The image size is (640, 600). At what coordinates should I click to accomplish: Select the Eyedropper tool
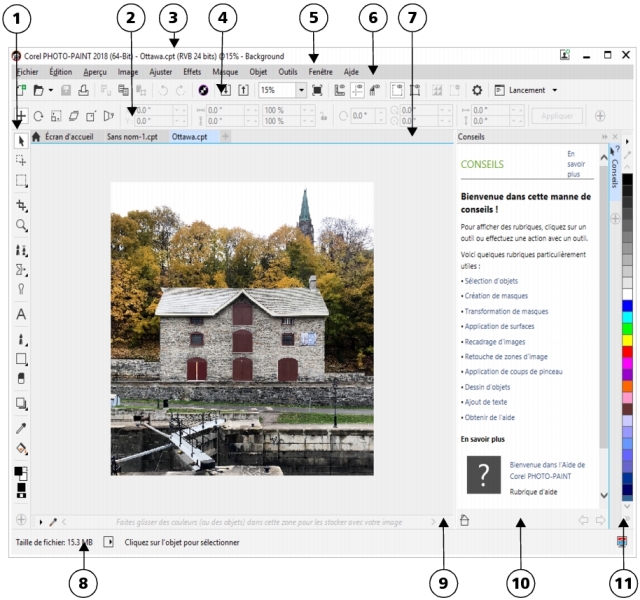click(x=21, y=428)
